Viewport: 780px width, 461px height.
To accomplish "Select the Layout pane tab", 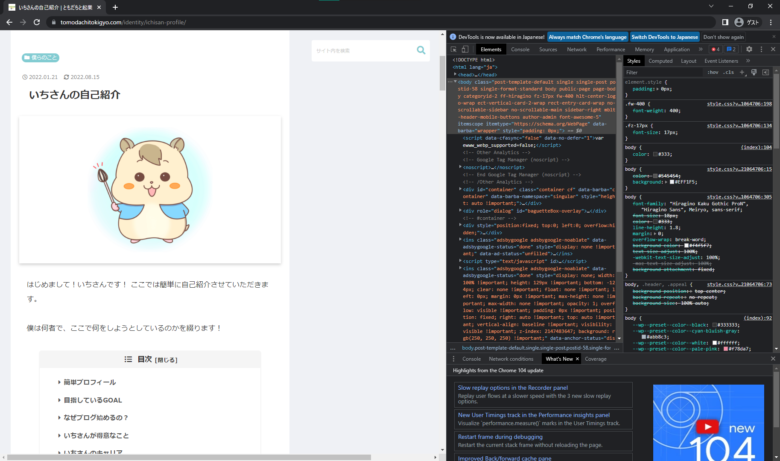I will pos(688,61).
